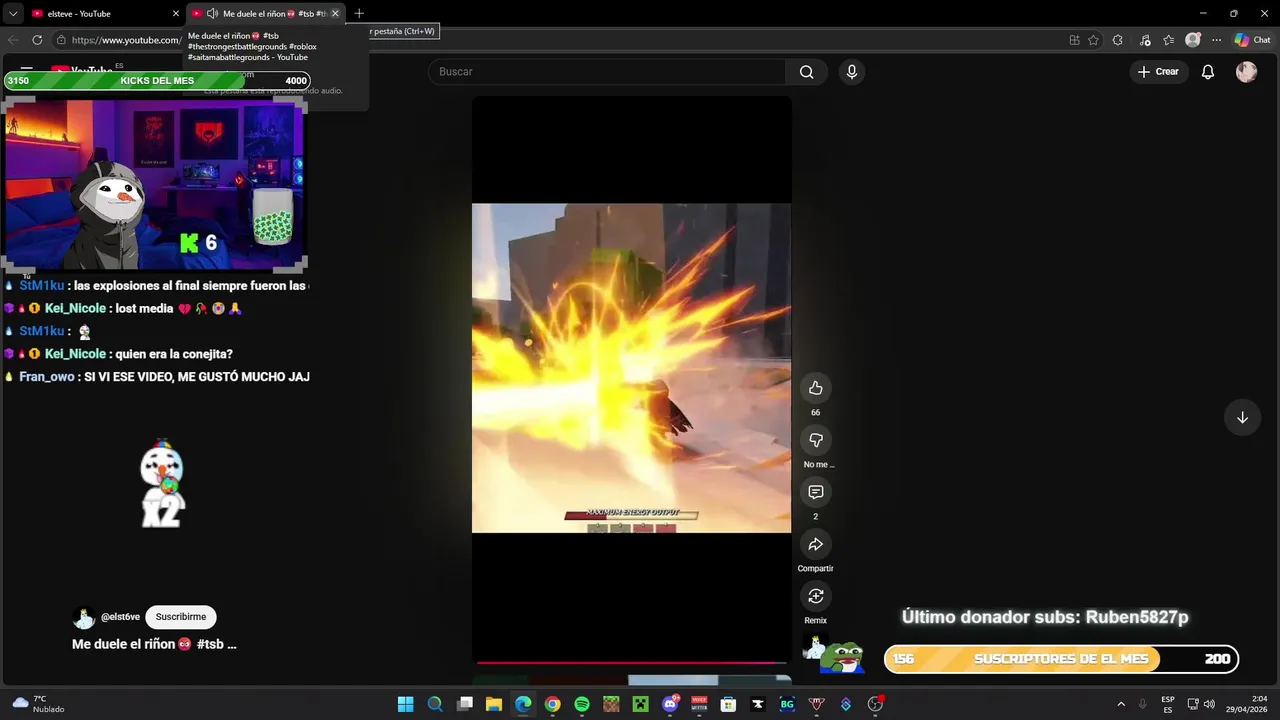
Task: Mute audio on the playing tab speaker icon
Action: point(212,14)
